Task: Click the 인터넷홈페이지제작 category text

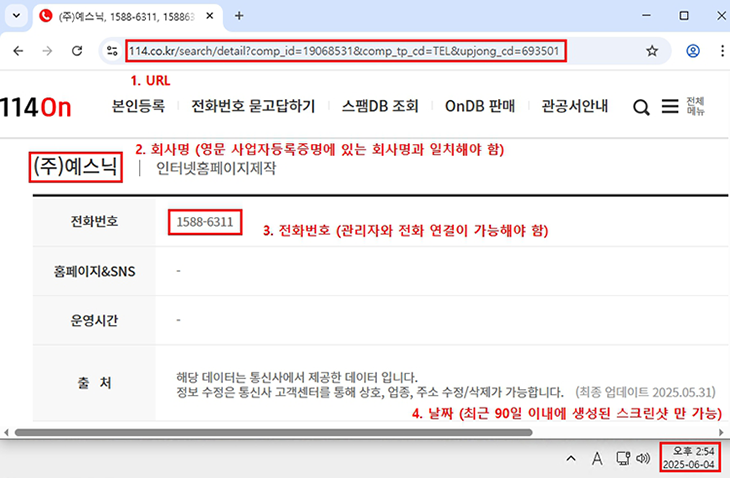Action: 216,168
